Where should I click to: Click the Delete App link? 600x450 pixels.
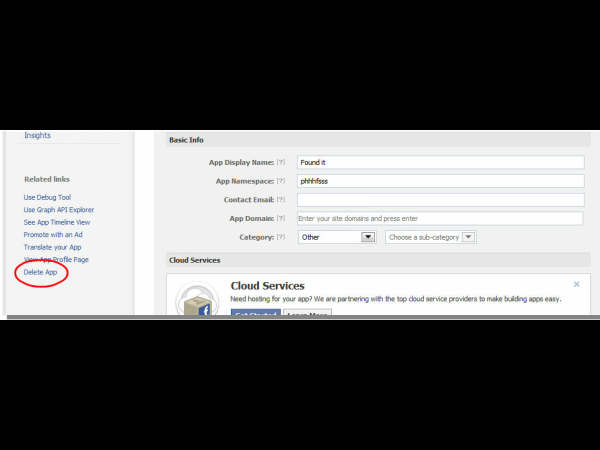pyautogui.click(x=41, y=272)
